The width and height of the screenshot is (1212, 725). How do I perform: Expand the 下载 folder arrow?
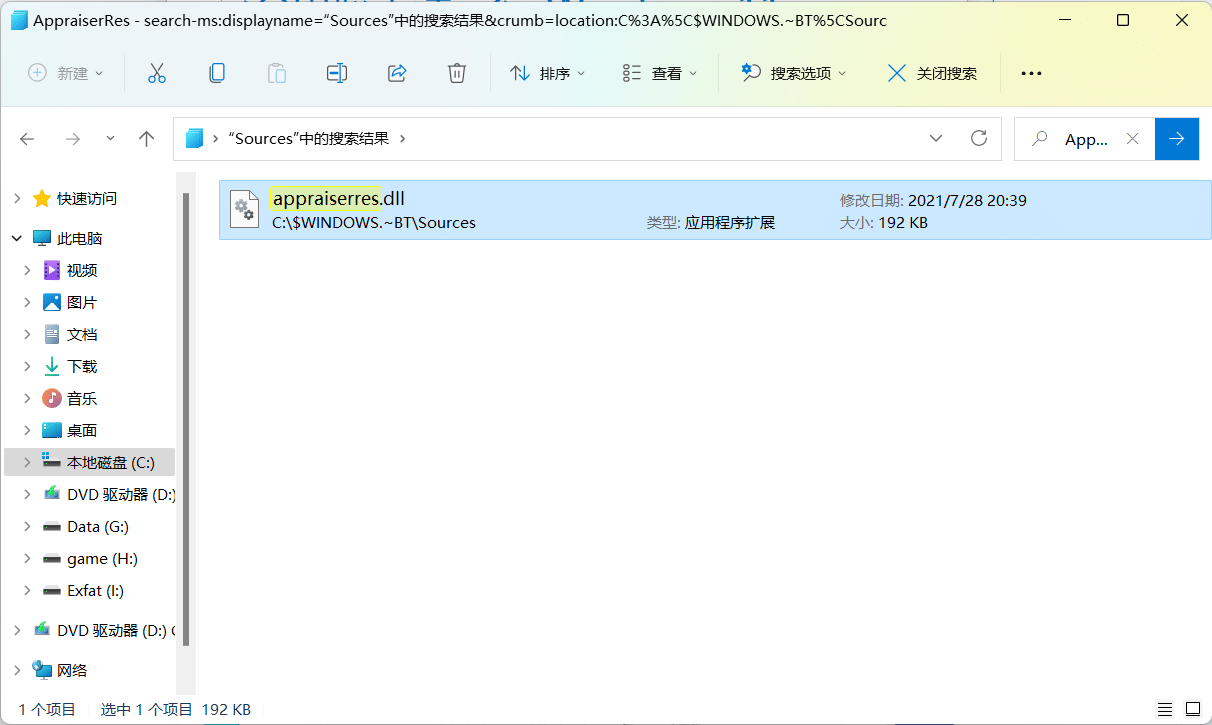pyautogui.click(x=27, y=367)
